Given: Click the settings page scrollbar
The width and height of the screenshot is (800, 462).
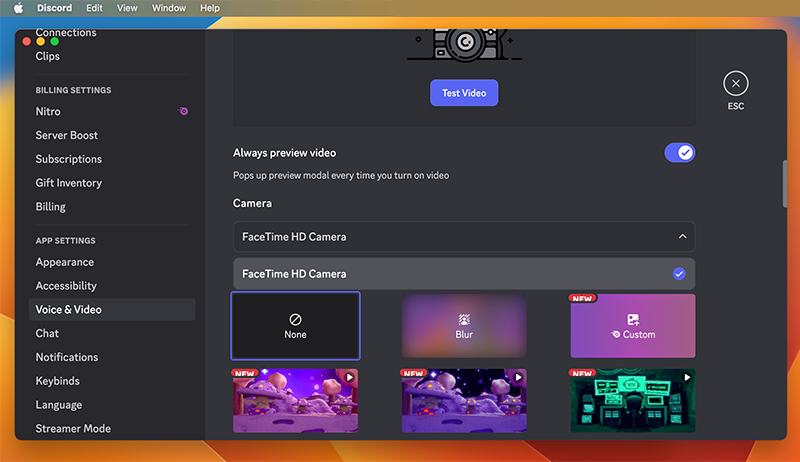Looking at the screenshot, I should (785, 182).
